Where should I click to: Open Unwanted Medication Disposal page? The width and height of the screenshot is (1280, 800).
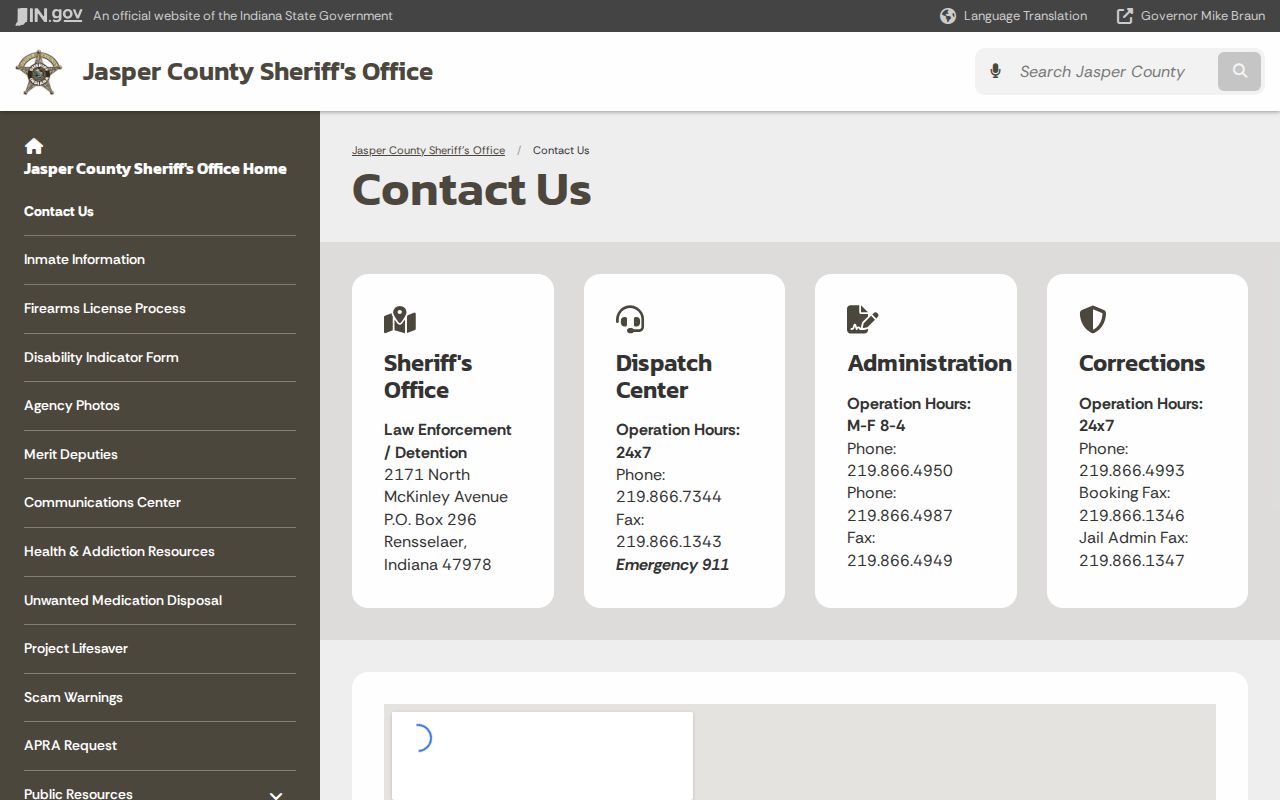click(x=123, y=600)
